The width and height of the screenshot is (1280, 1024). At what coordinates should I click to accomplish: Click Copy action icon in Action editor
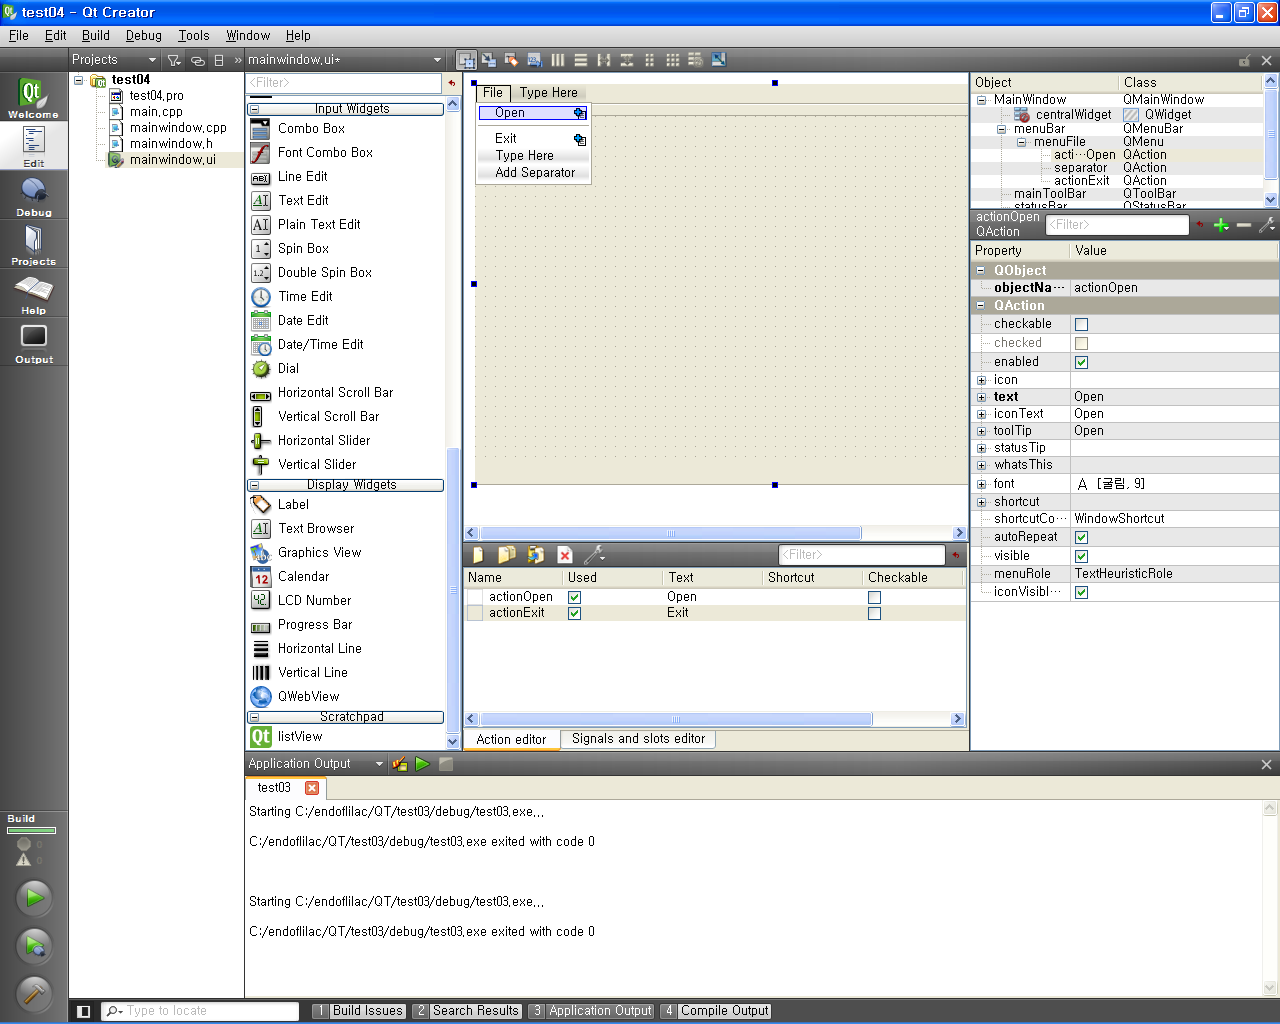507,555
